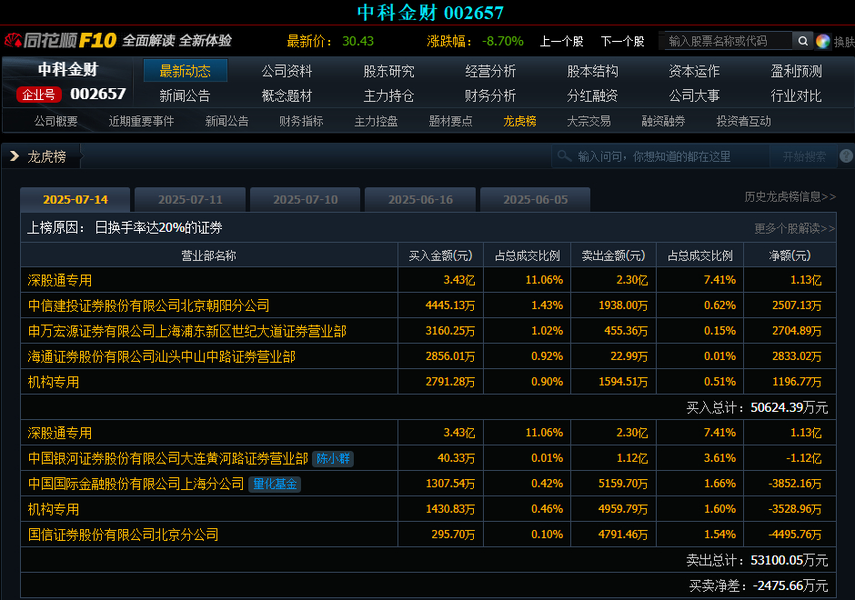Expand 历史龙虎榜信息 link
Image resolution: width=855 pixels, height=600 pixels.
point(790,197)
